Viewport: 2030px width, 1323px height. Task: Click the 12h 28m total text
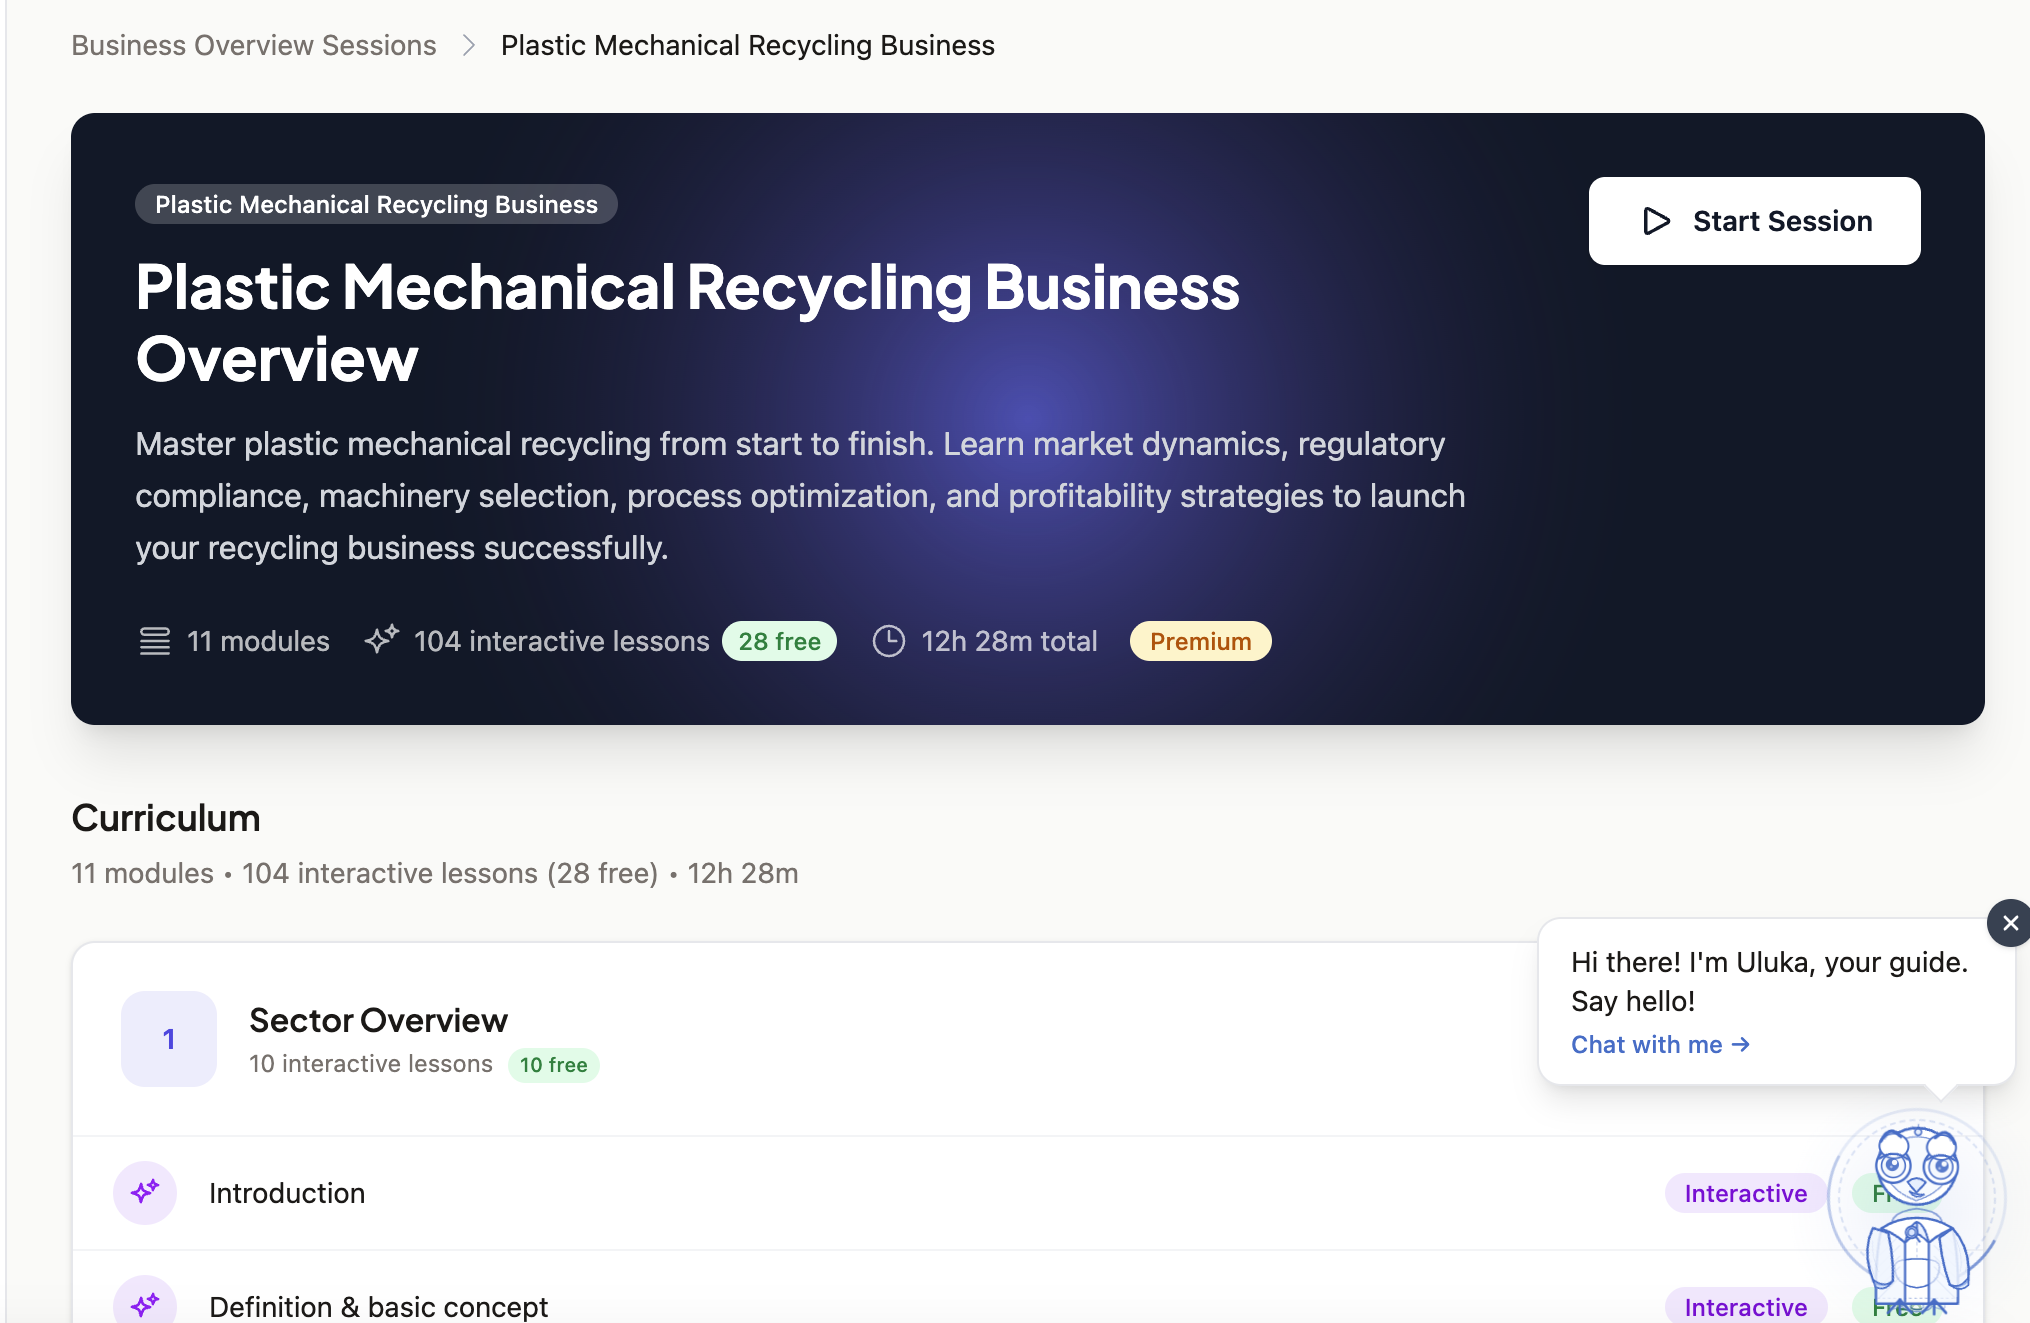coord(1009,641)
